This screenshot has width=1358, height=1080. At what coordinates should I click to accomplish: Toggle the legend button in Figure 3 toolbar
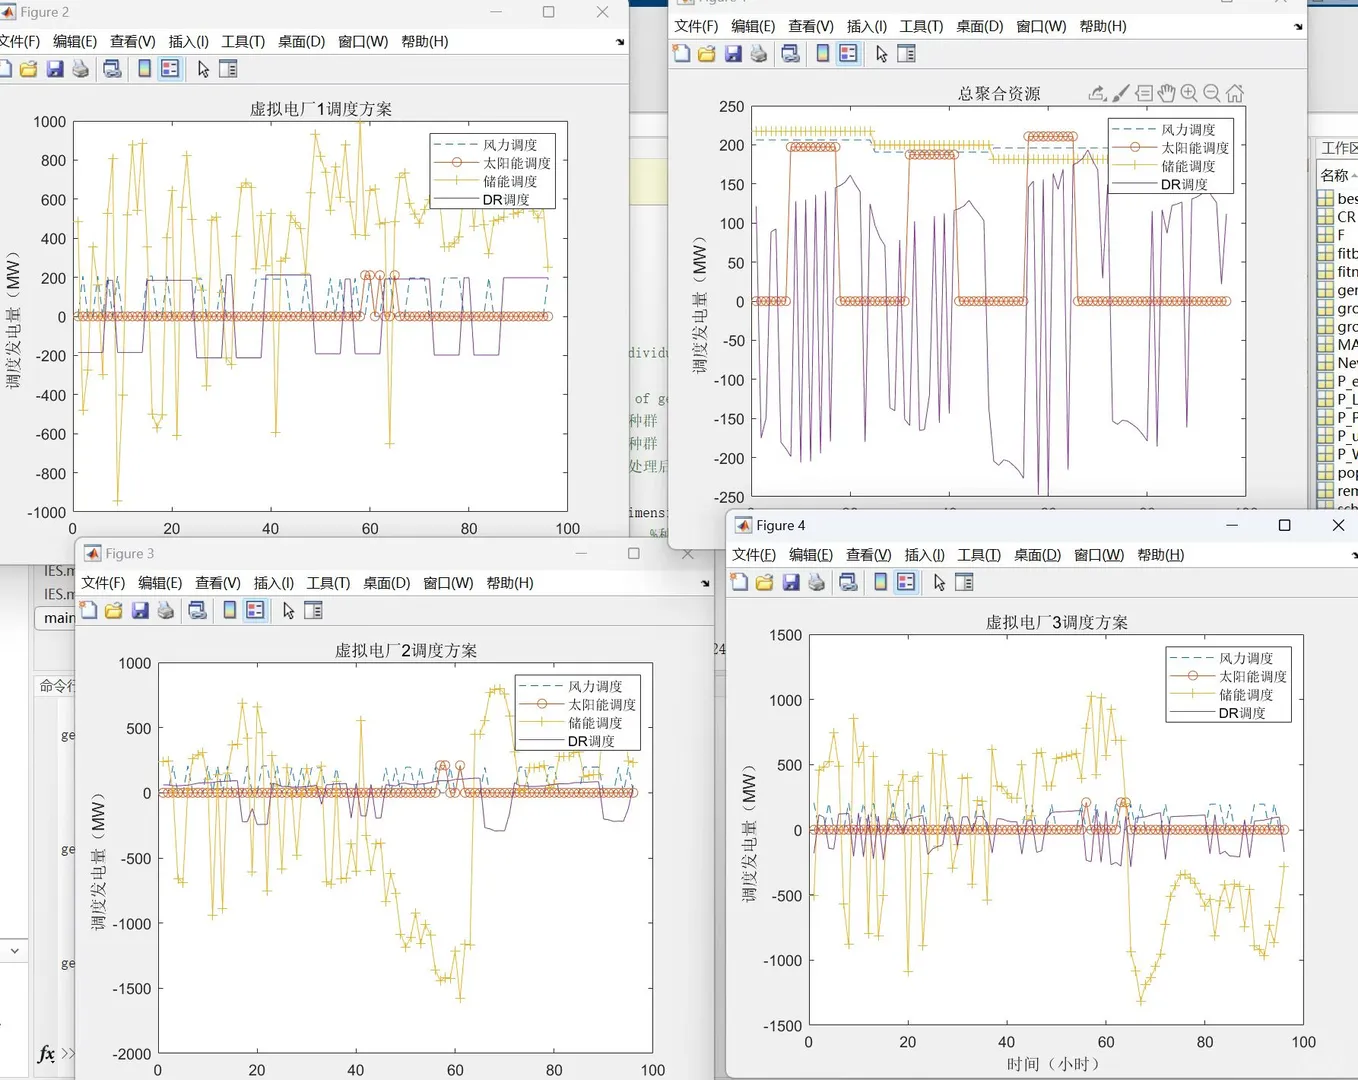[255, 611]
